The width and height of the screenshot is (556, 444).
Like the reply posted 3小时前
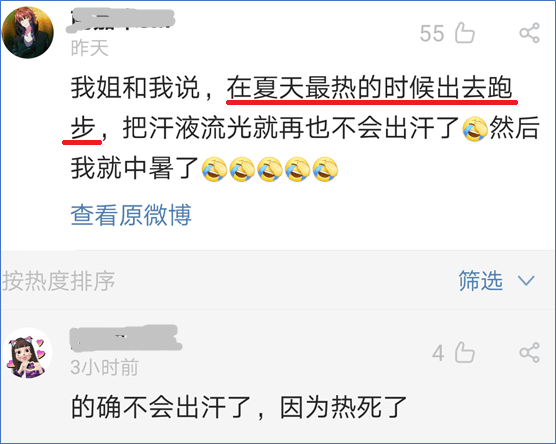(x=465, y=353)
